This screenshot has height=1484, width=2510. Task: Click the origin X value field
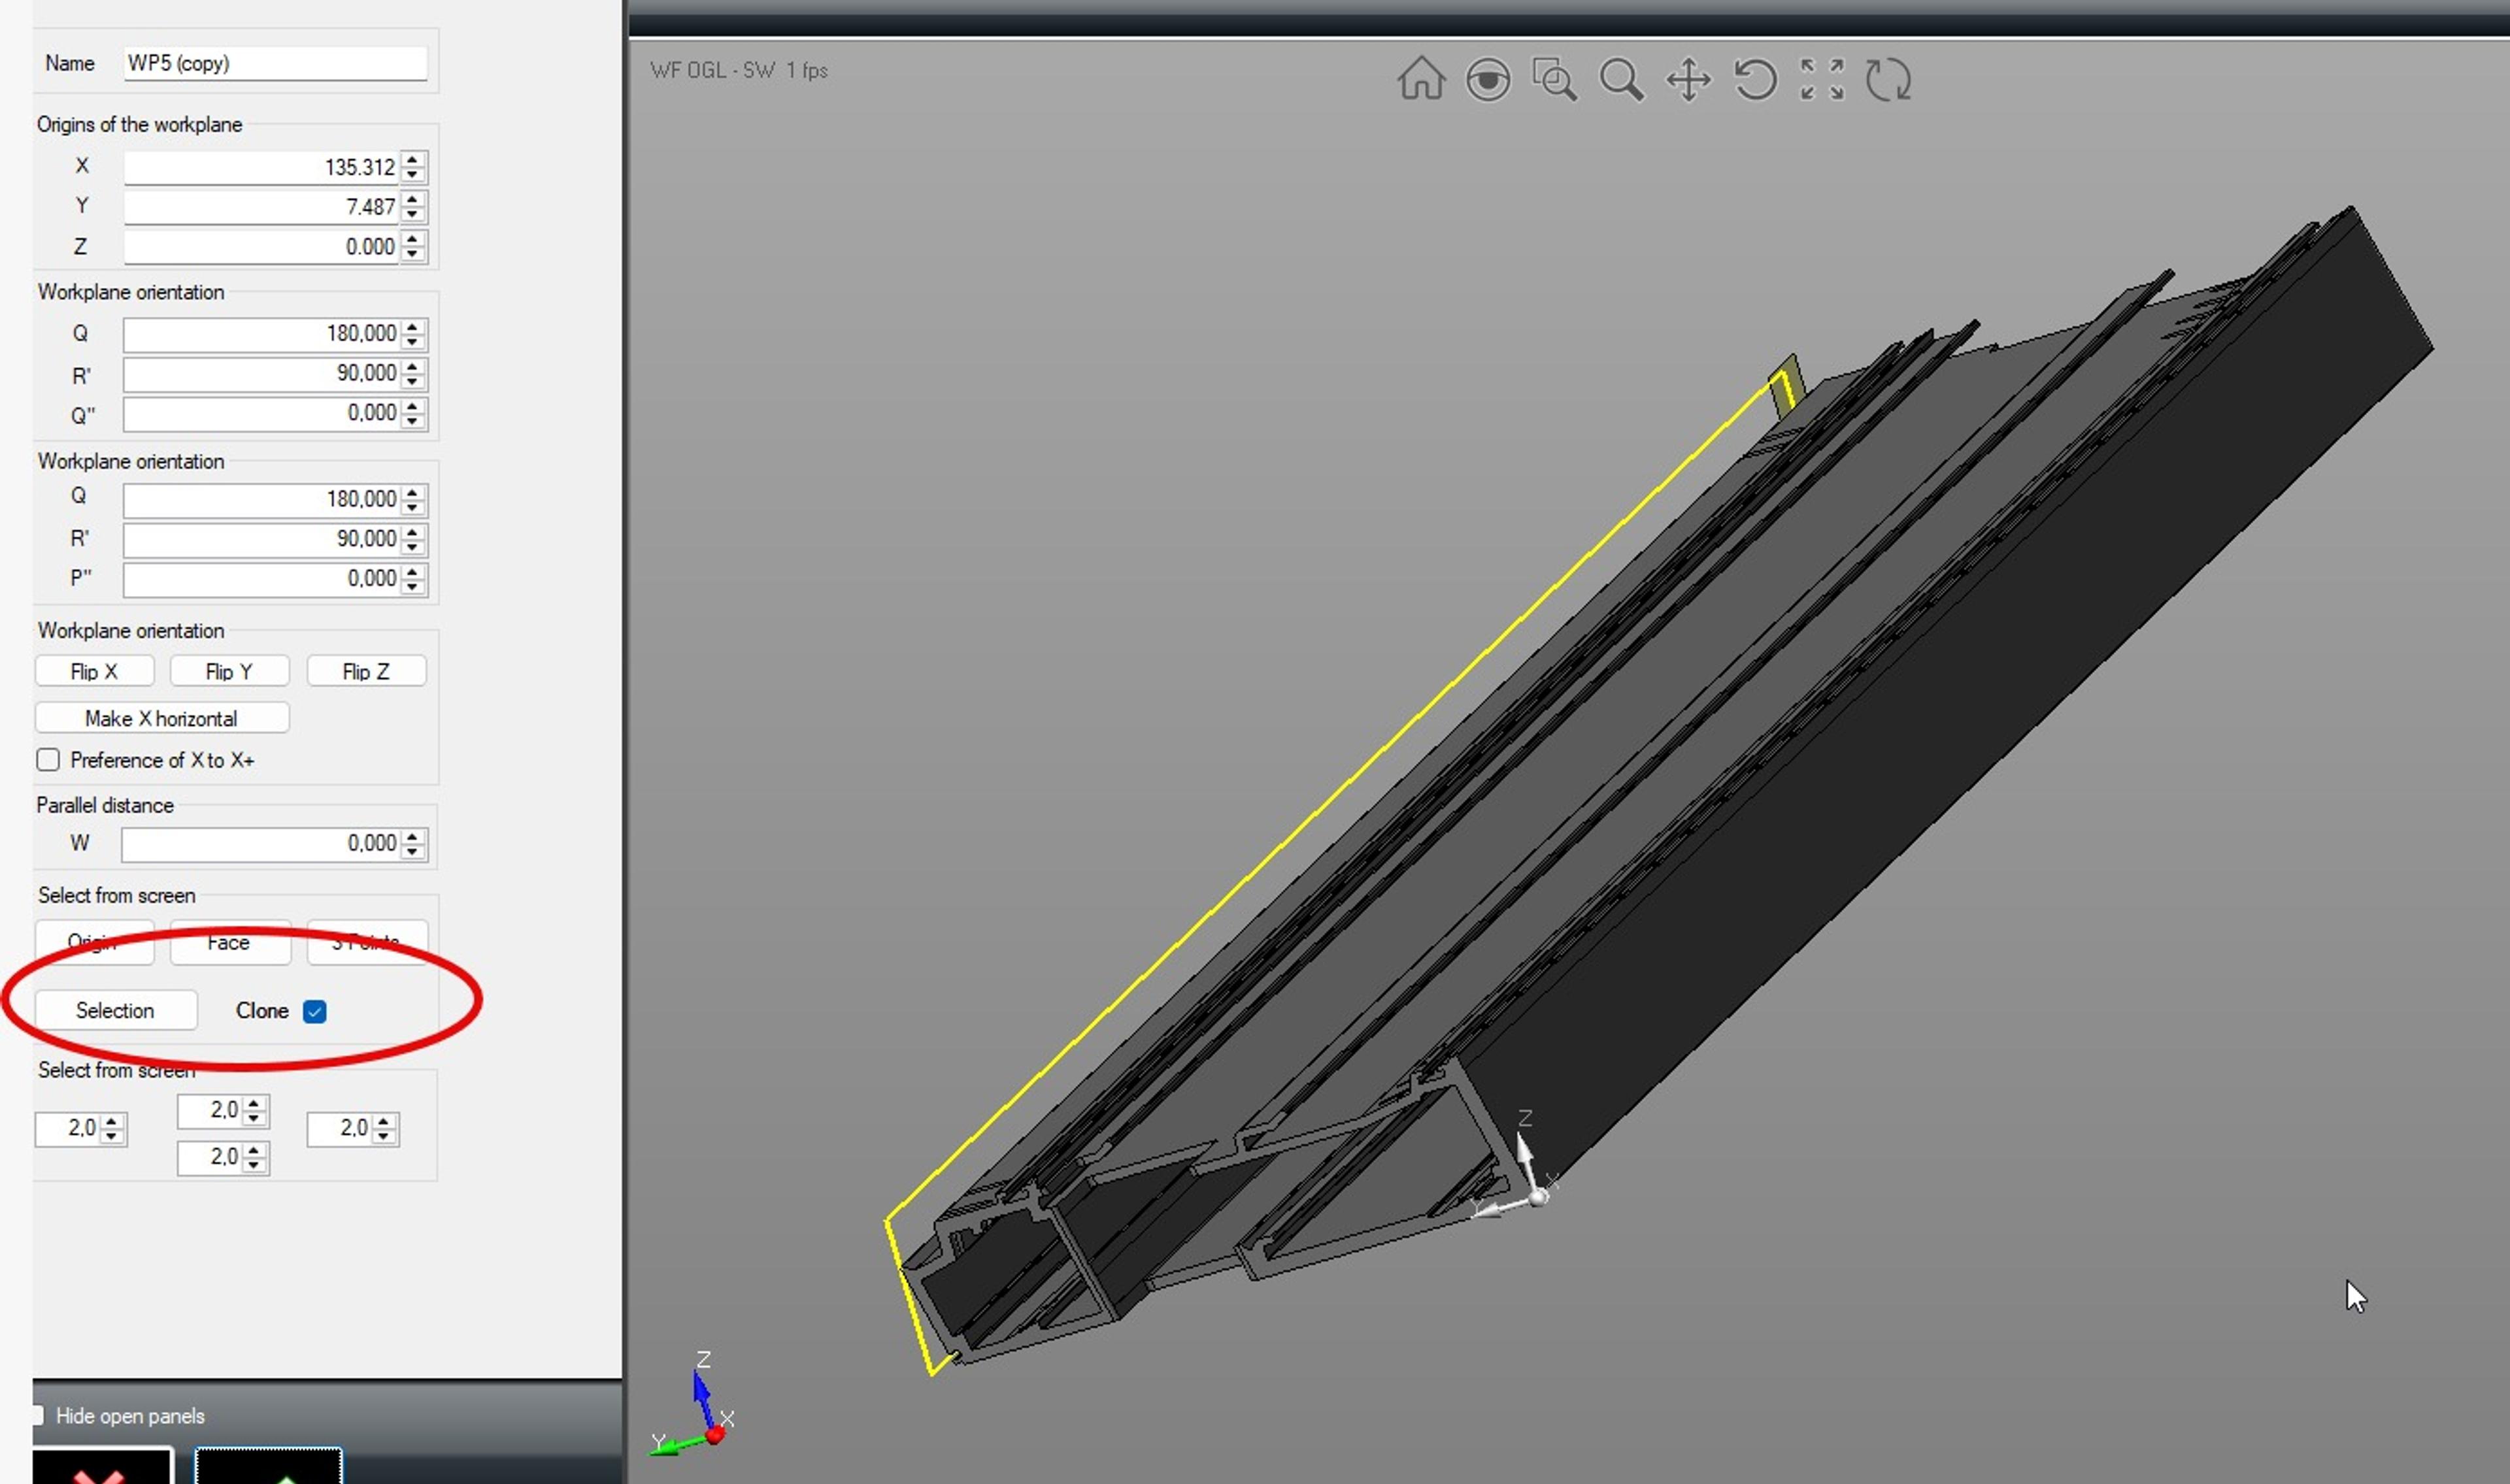point(261,167)
